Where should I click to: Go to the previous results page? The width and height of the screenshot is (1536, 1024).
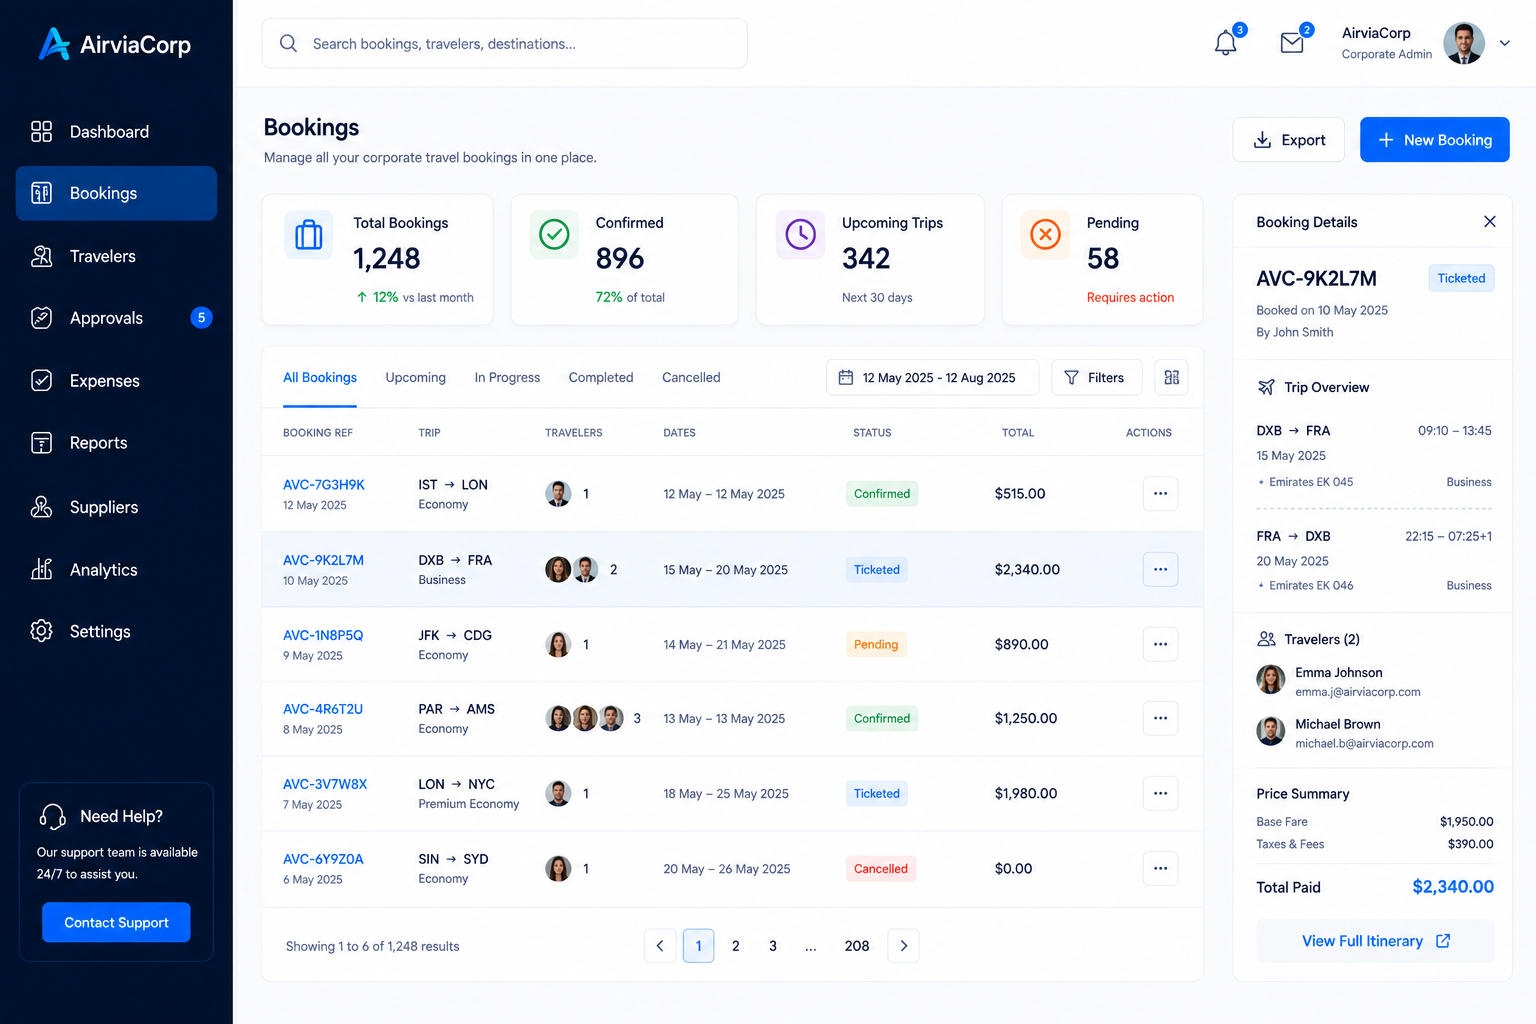660,946
